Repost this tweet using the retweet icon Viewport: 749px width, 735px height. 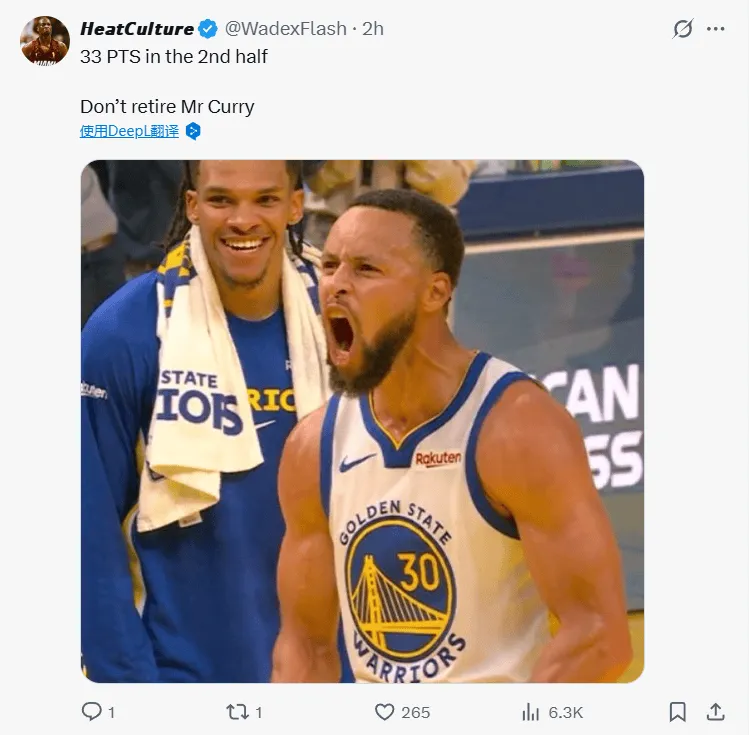pyautogui.click(x=237, y=712)
